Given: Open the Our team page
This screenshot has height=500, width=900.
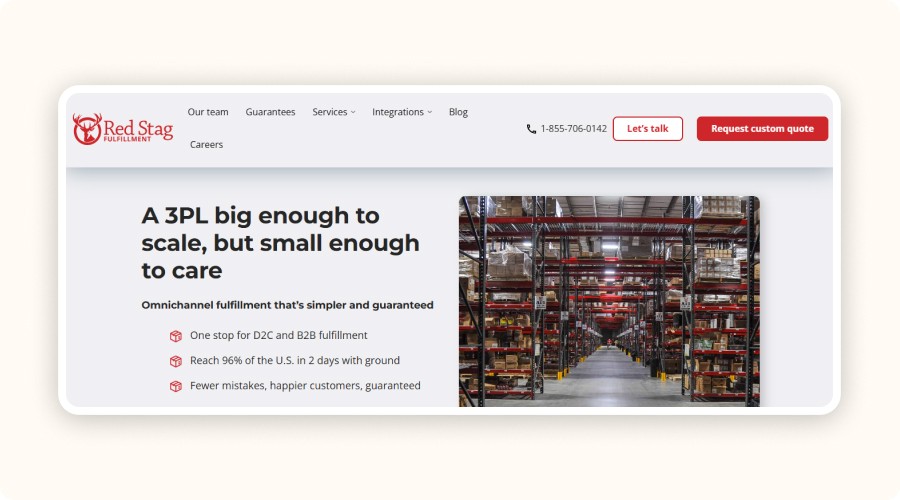Looking at the screenshot, I should tap(208, 112).
